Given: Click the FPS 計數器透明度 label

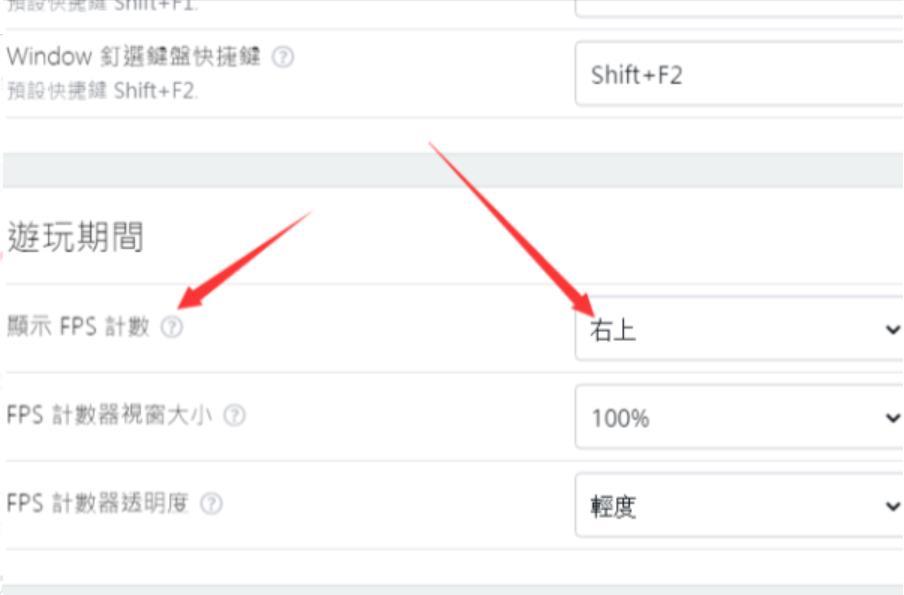Looking at the screenshot, I should tap(97, 503).
